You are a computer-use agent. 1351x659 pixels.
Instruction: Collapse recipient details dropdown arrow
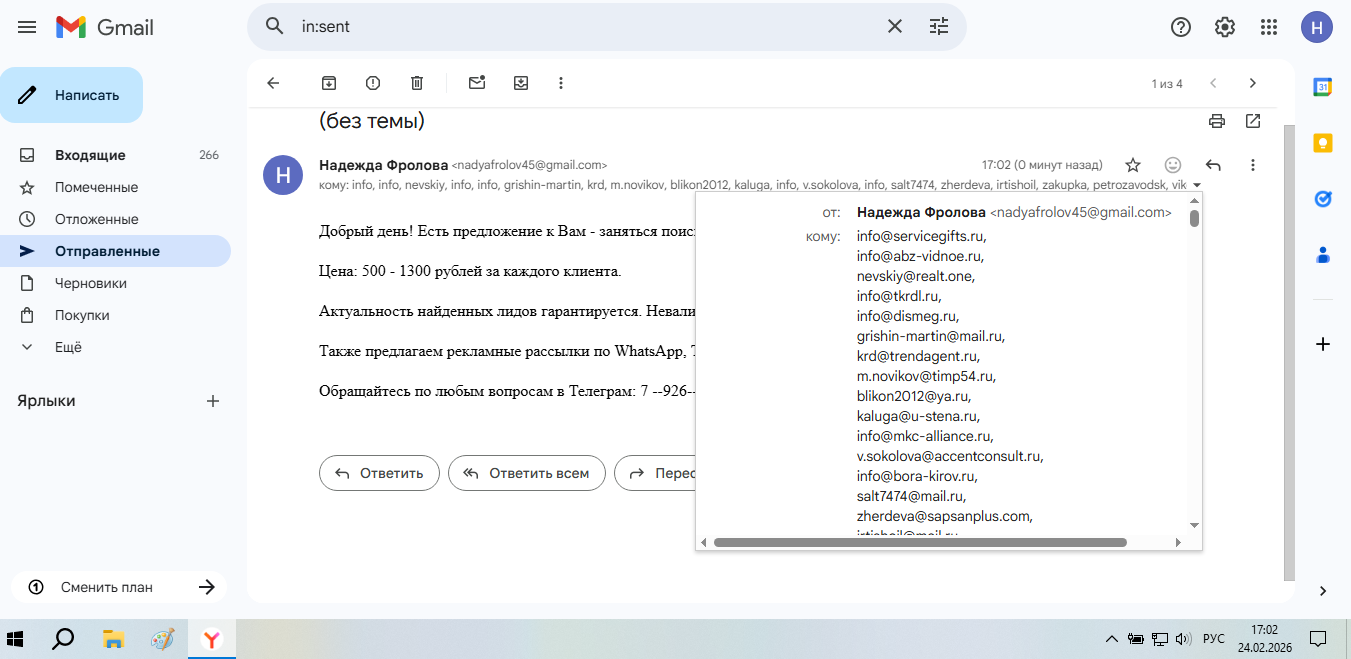[1197, 185]
